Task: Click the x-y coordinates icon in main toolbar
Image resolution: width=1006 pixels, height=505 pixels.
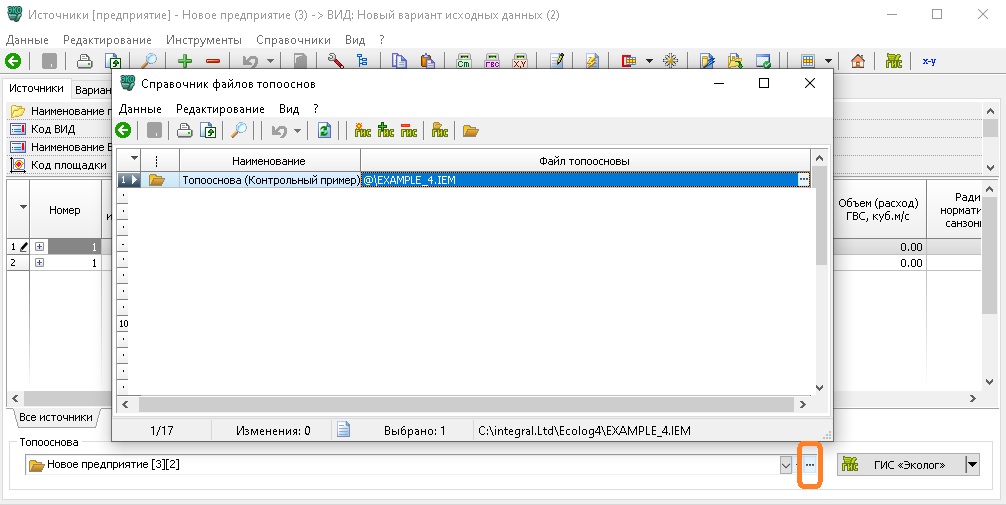Action: click(x=929, y=60)
